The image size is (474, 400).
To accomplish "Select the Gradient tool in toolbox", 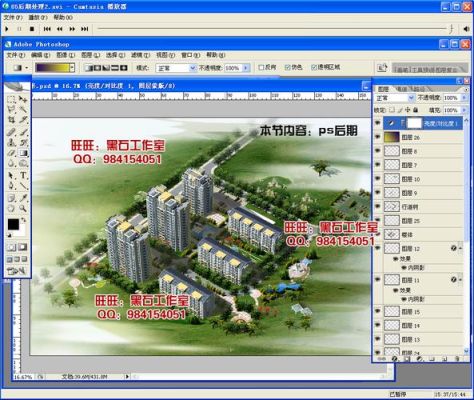I will (x=23, y=153).
